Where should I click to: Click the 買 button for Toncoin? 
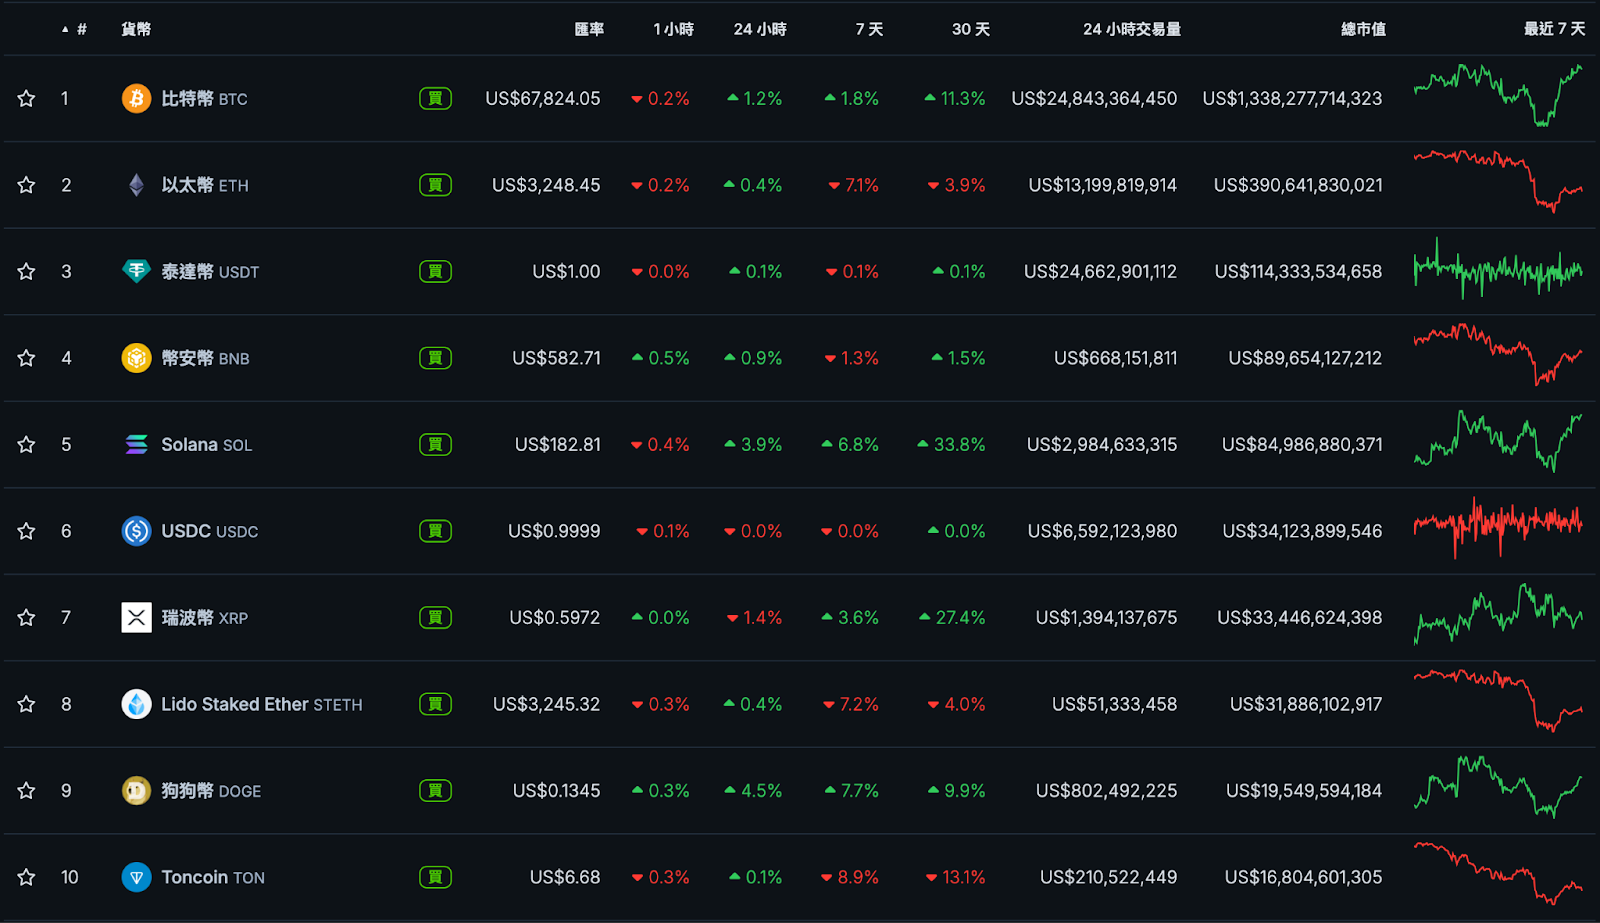pyautogui.click(x=435, y=877)
